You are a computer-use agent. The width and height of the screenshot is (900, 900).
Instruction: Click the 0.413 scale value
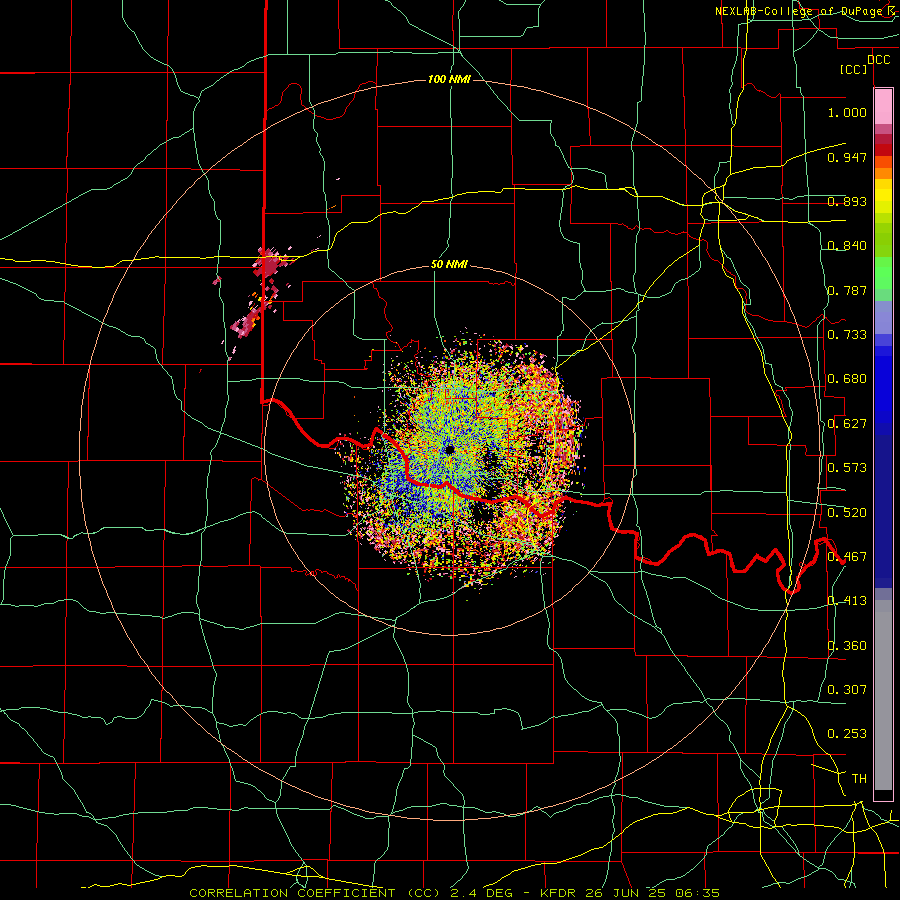pyautogui.click(x=847, y=601)
